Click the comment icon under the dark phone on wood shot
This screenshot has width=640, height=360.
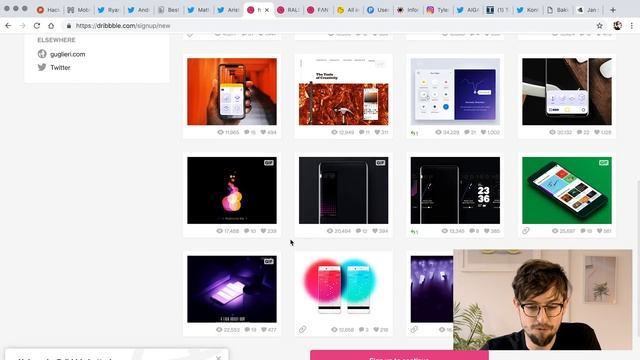pos(579,132)
